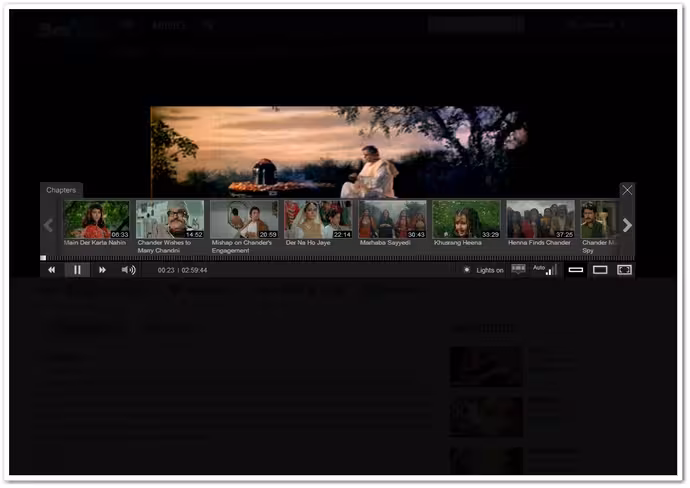
Task: Click the main video frame
Action: tap(339, 152)
